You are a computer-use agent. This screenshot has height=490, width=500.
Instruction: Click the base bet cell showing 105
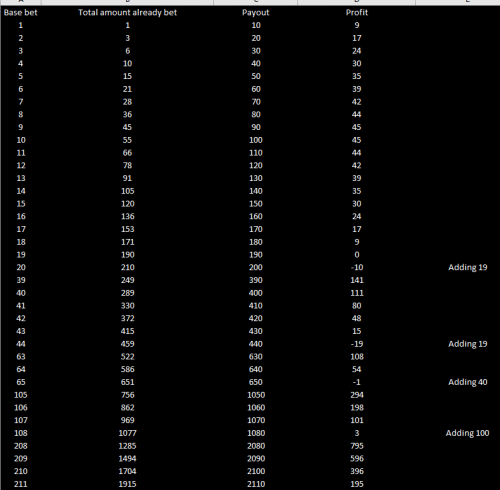coord(21,395)
